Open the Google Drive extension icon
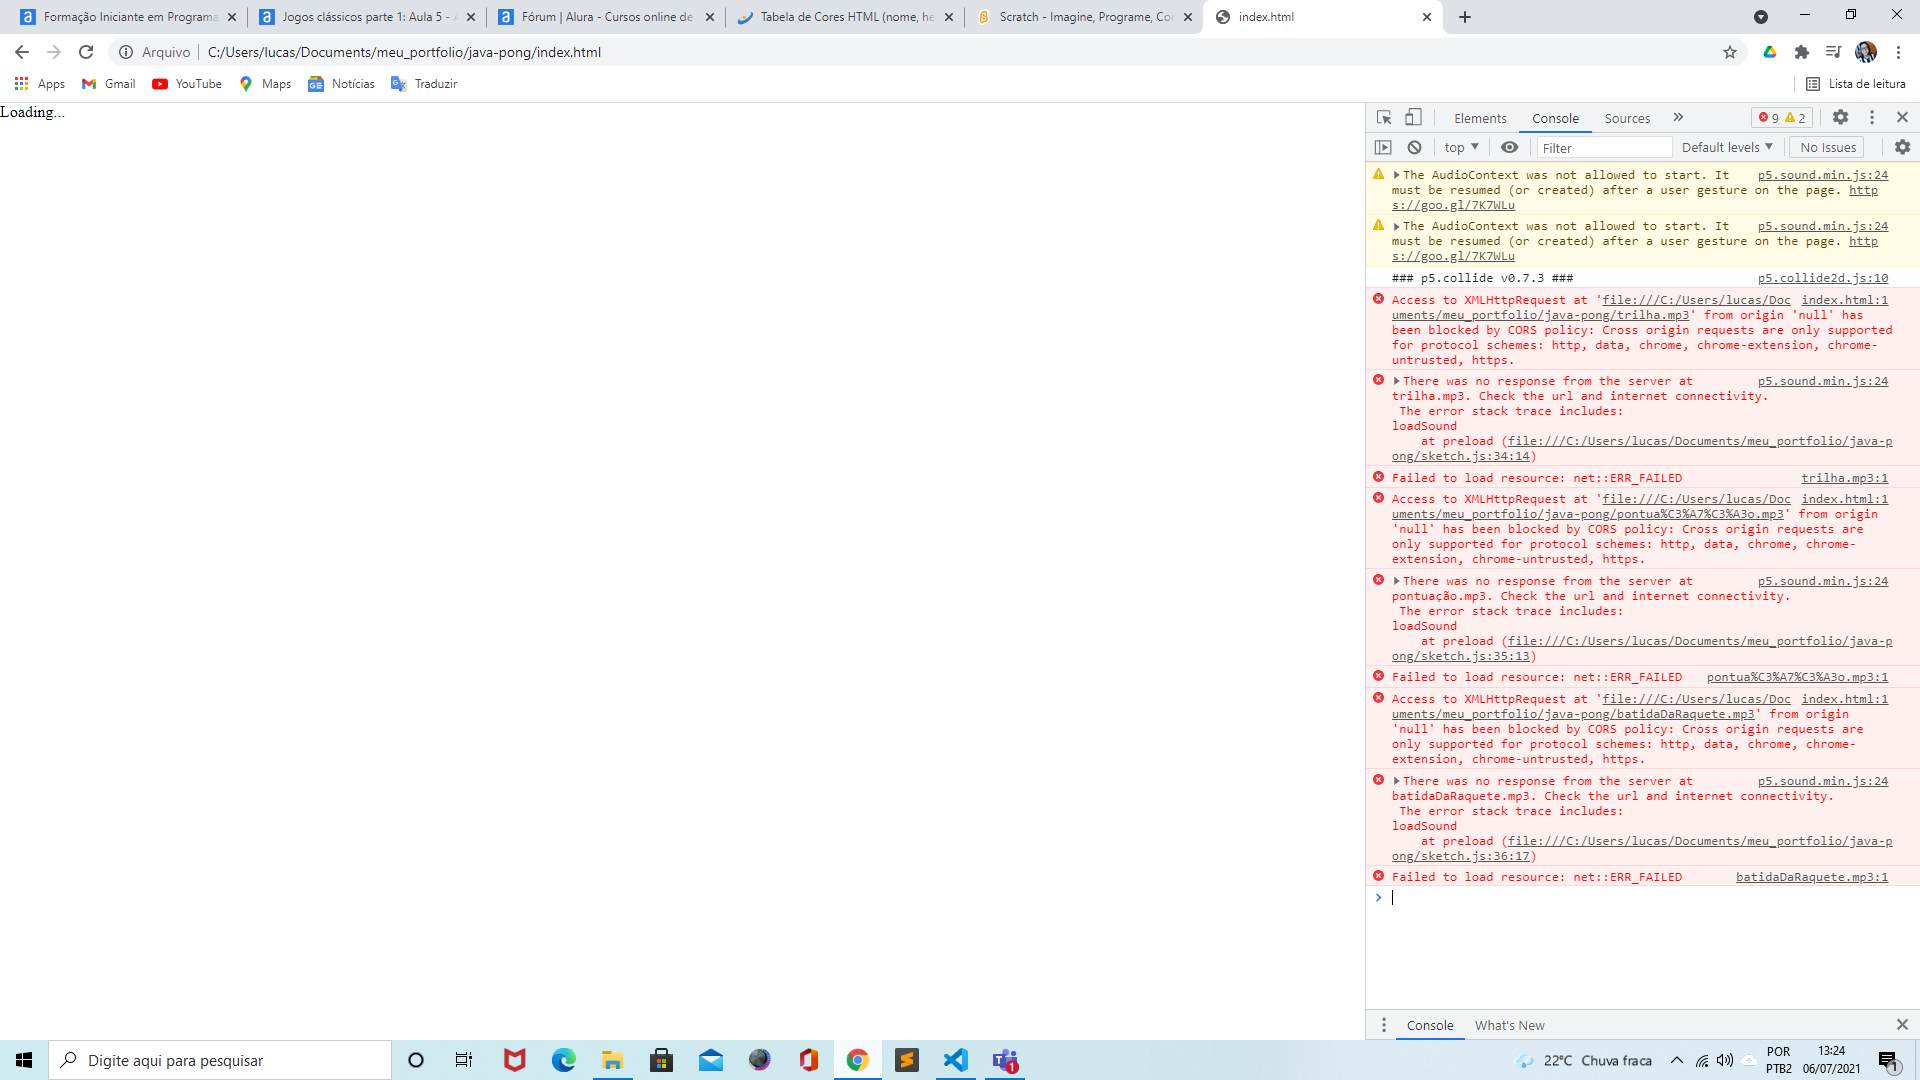This screenshot has height=1080, width=1920. pos(1770,52)
